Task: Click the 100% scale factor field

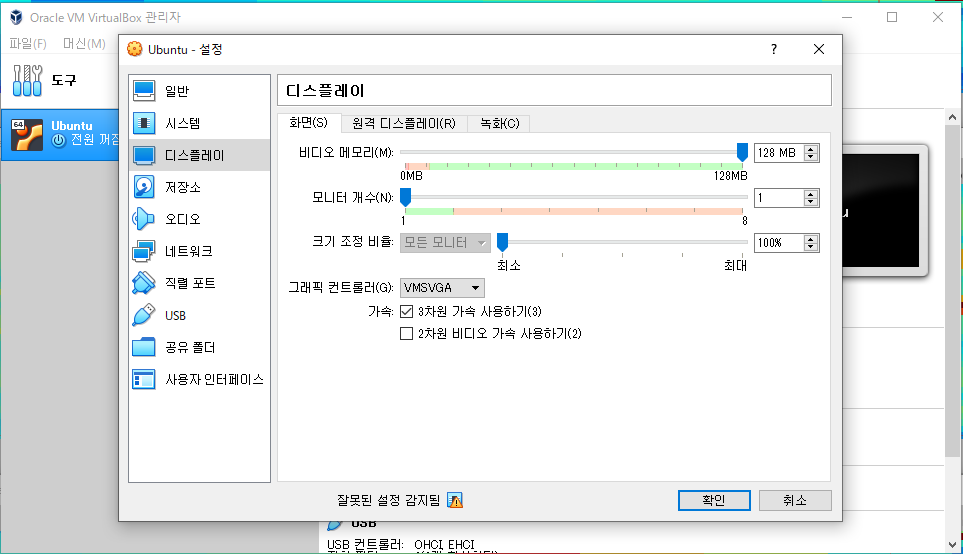Action: point(779,243)
